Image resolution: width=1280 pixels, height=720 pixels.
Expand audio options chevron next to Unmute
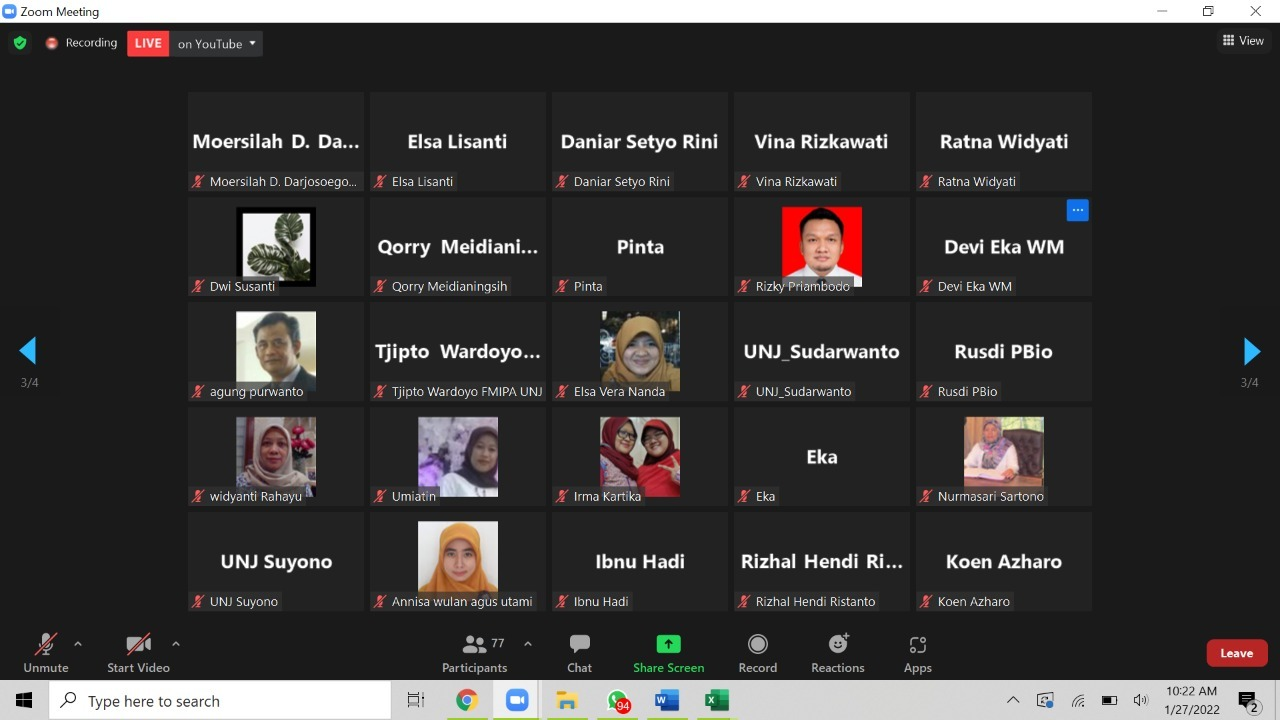point(78,644)
